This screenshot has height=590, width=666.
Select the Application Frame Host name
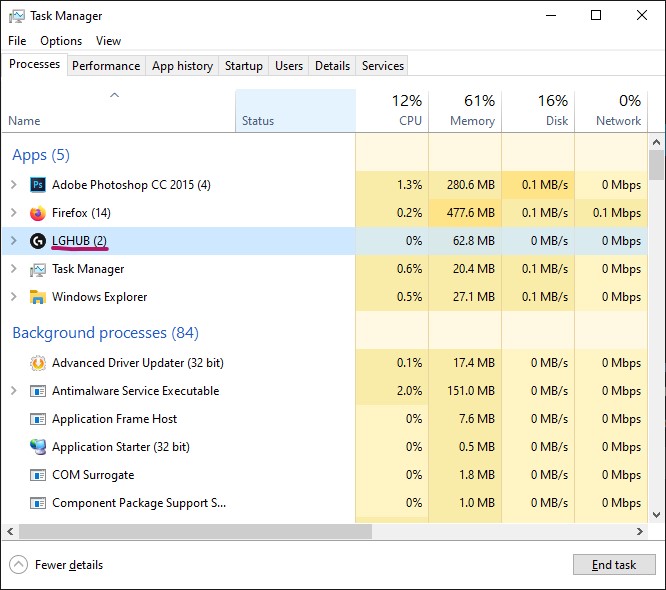pos(114,419)
